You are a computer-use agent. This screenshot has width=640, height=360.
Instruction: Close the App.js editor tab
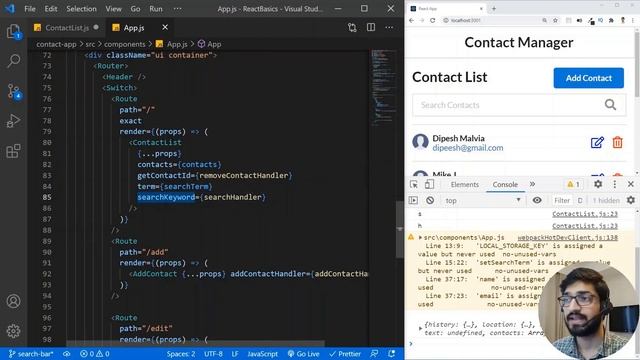tap(165, 27)
